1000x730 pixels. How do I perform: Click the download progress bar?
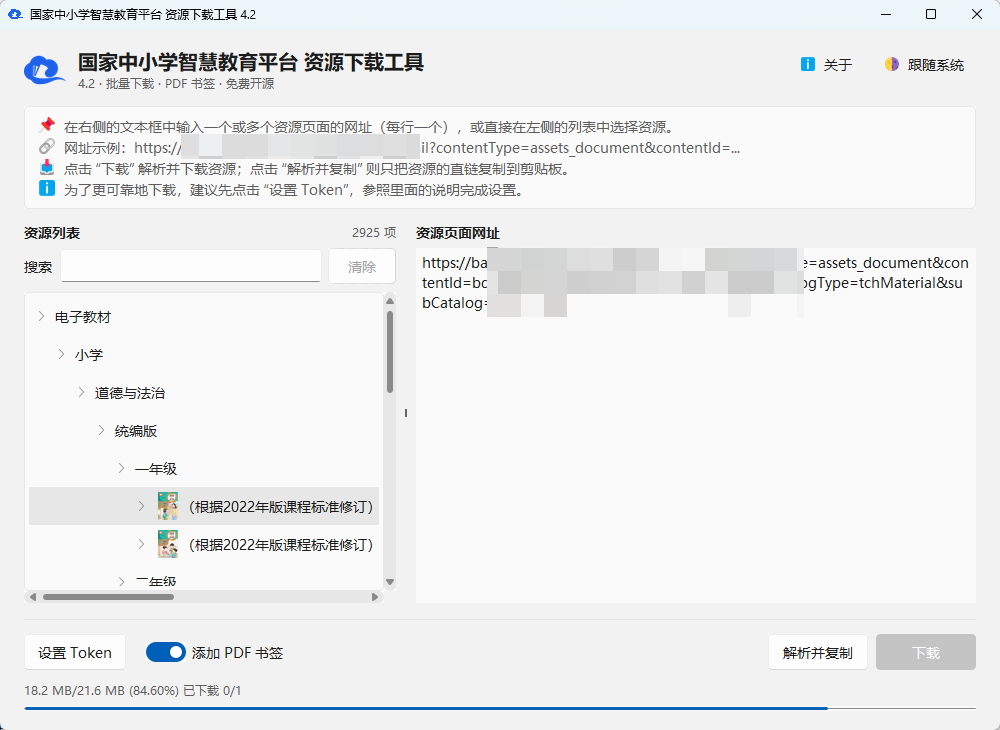coord(500,708)
